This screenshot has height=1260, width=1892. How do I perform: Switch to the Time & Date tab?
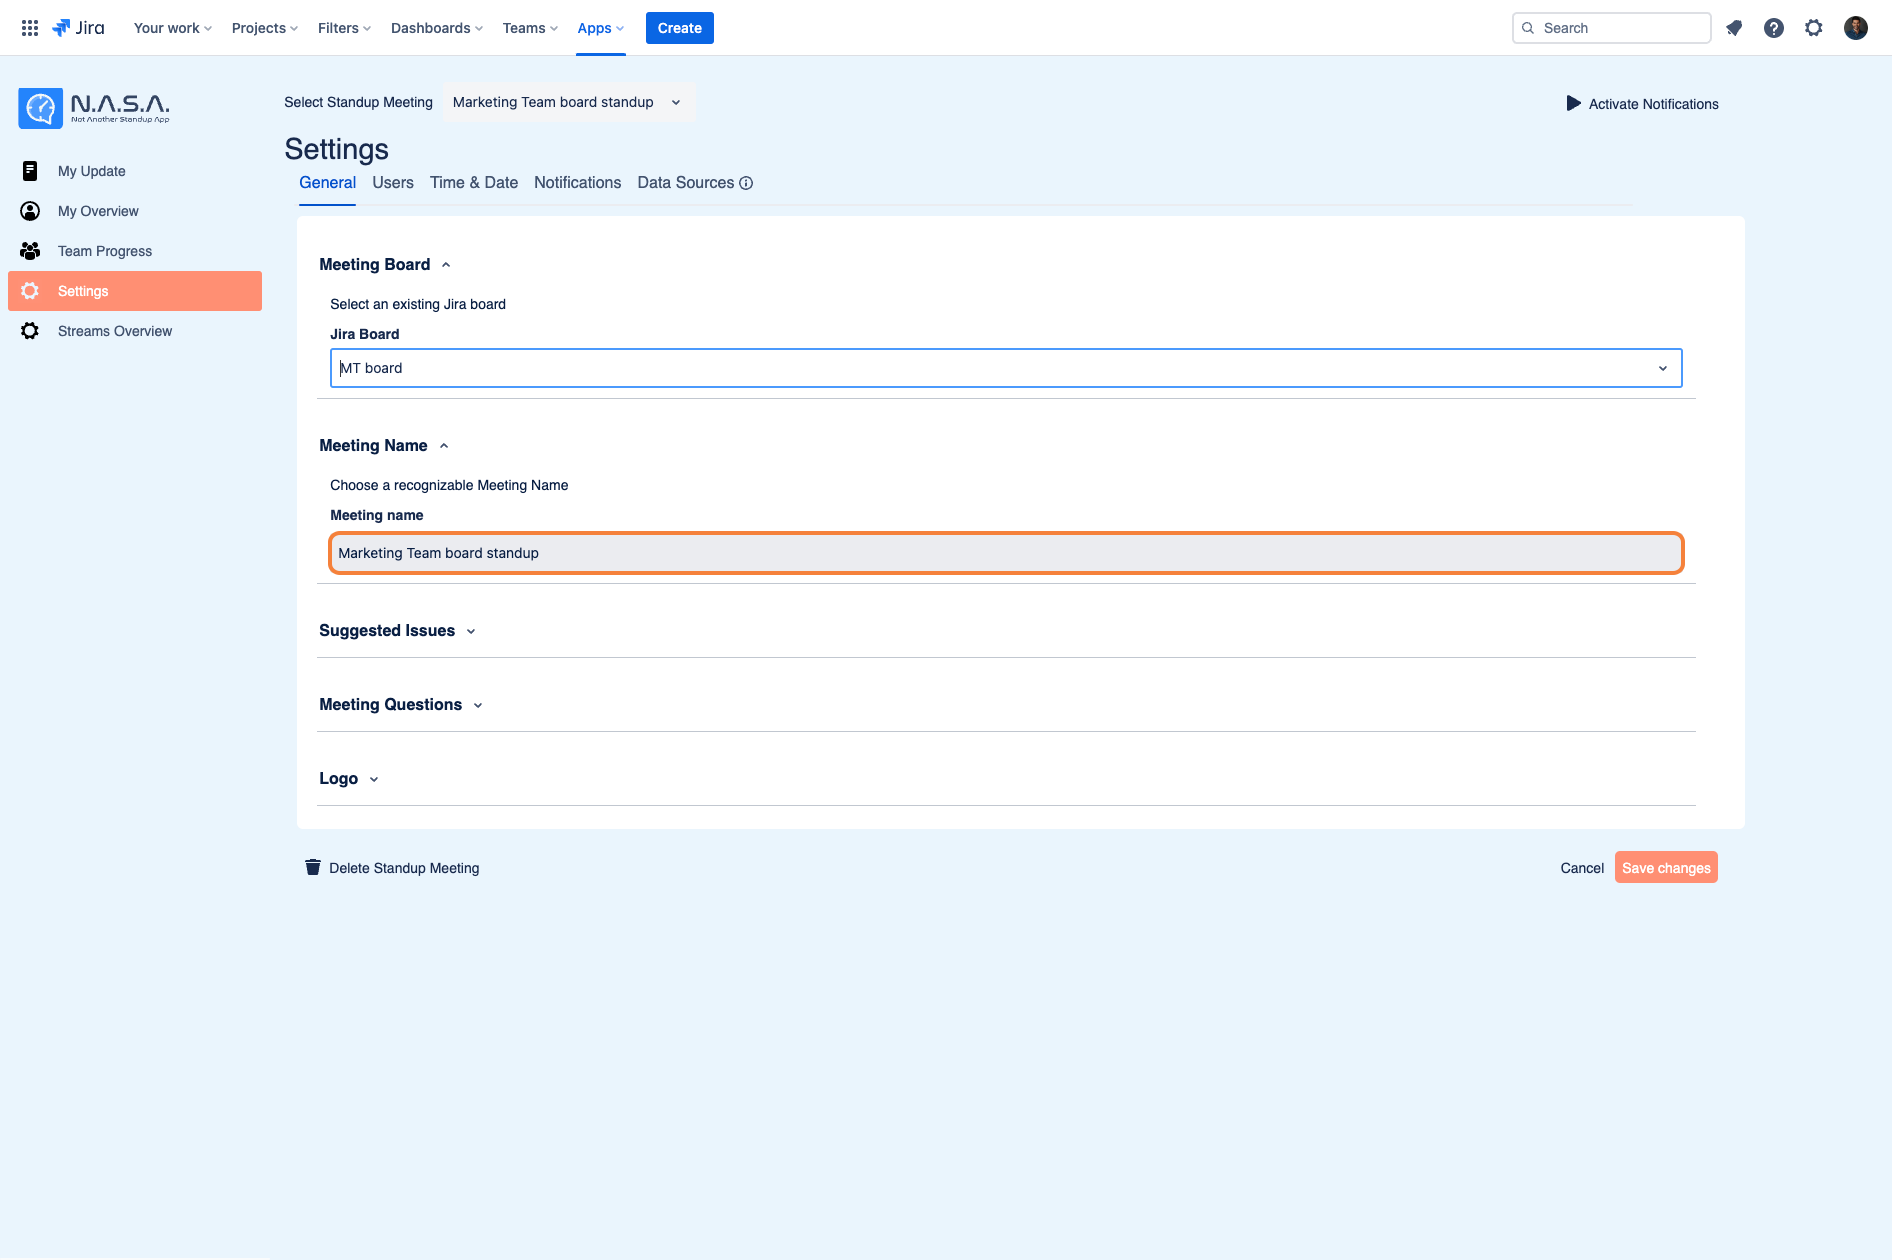pos(474,183)
